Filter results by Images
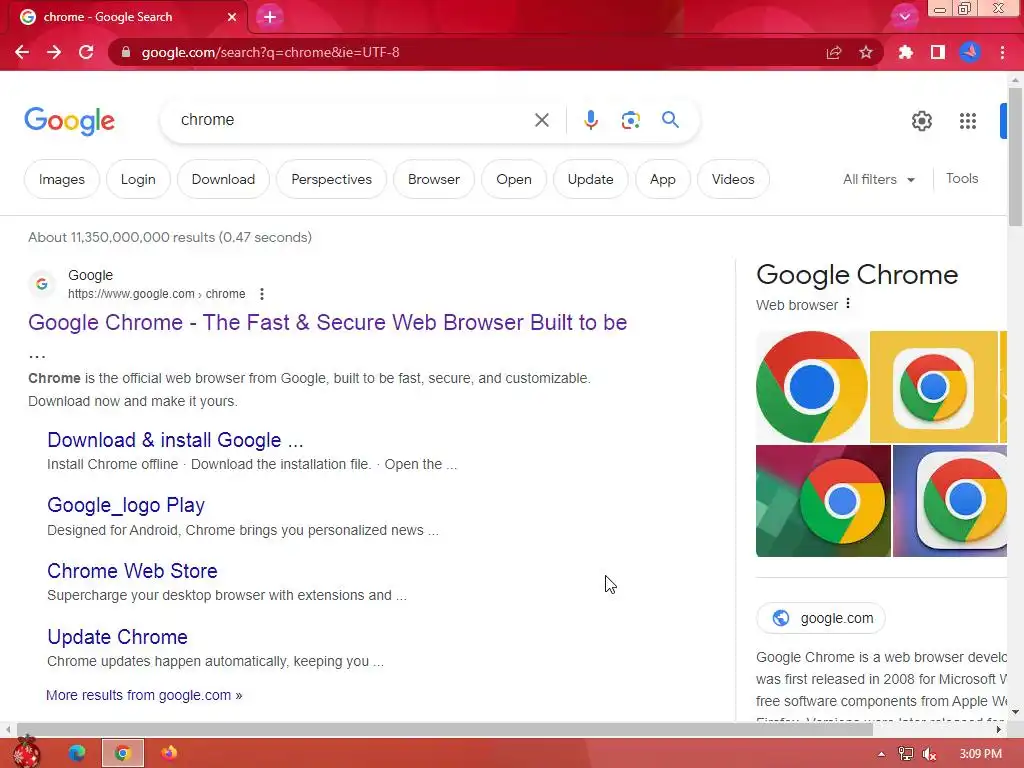 click(61, 179)
